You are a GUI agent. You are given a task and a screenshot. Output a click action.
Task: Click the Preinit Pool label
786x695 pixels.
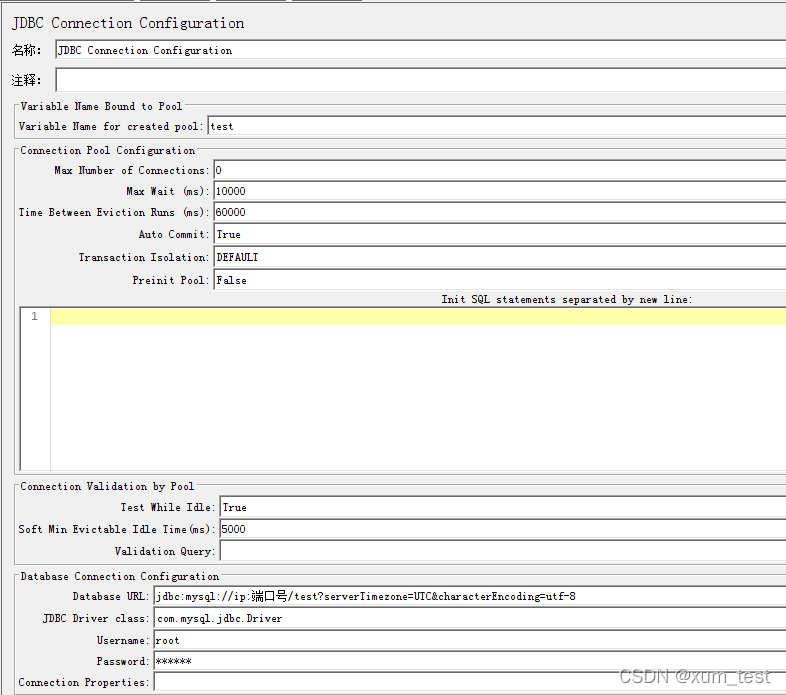171,280
